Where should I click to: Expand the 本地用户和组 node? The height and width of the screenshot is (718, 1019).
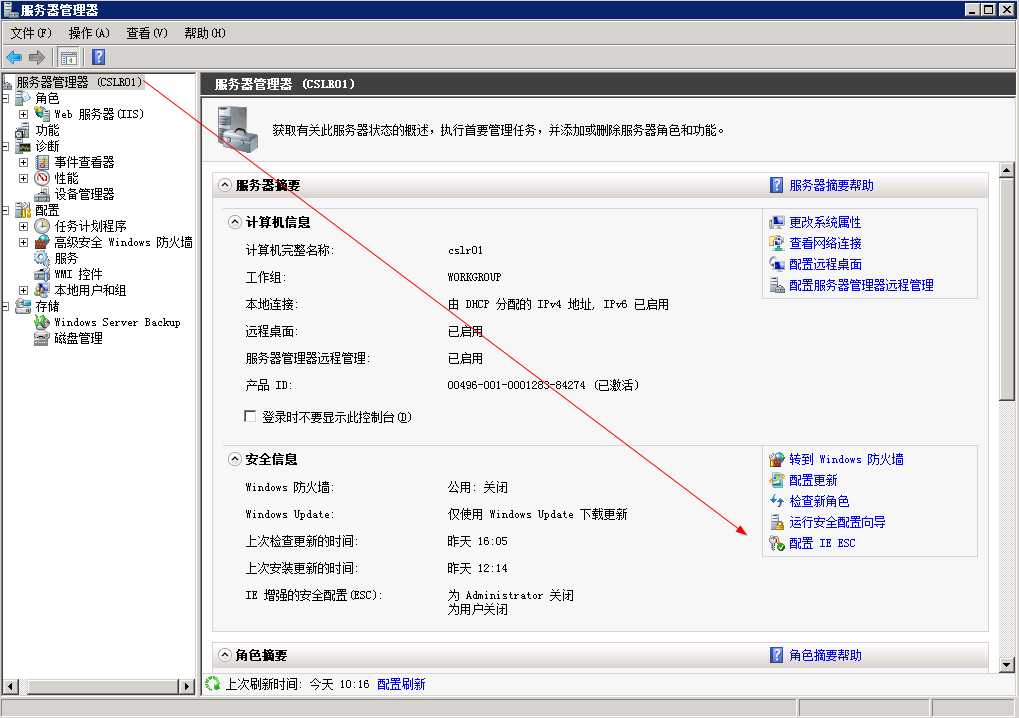click(23, 290)
